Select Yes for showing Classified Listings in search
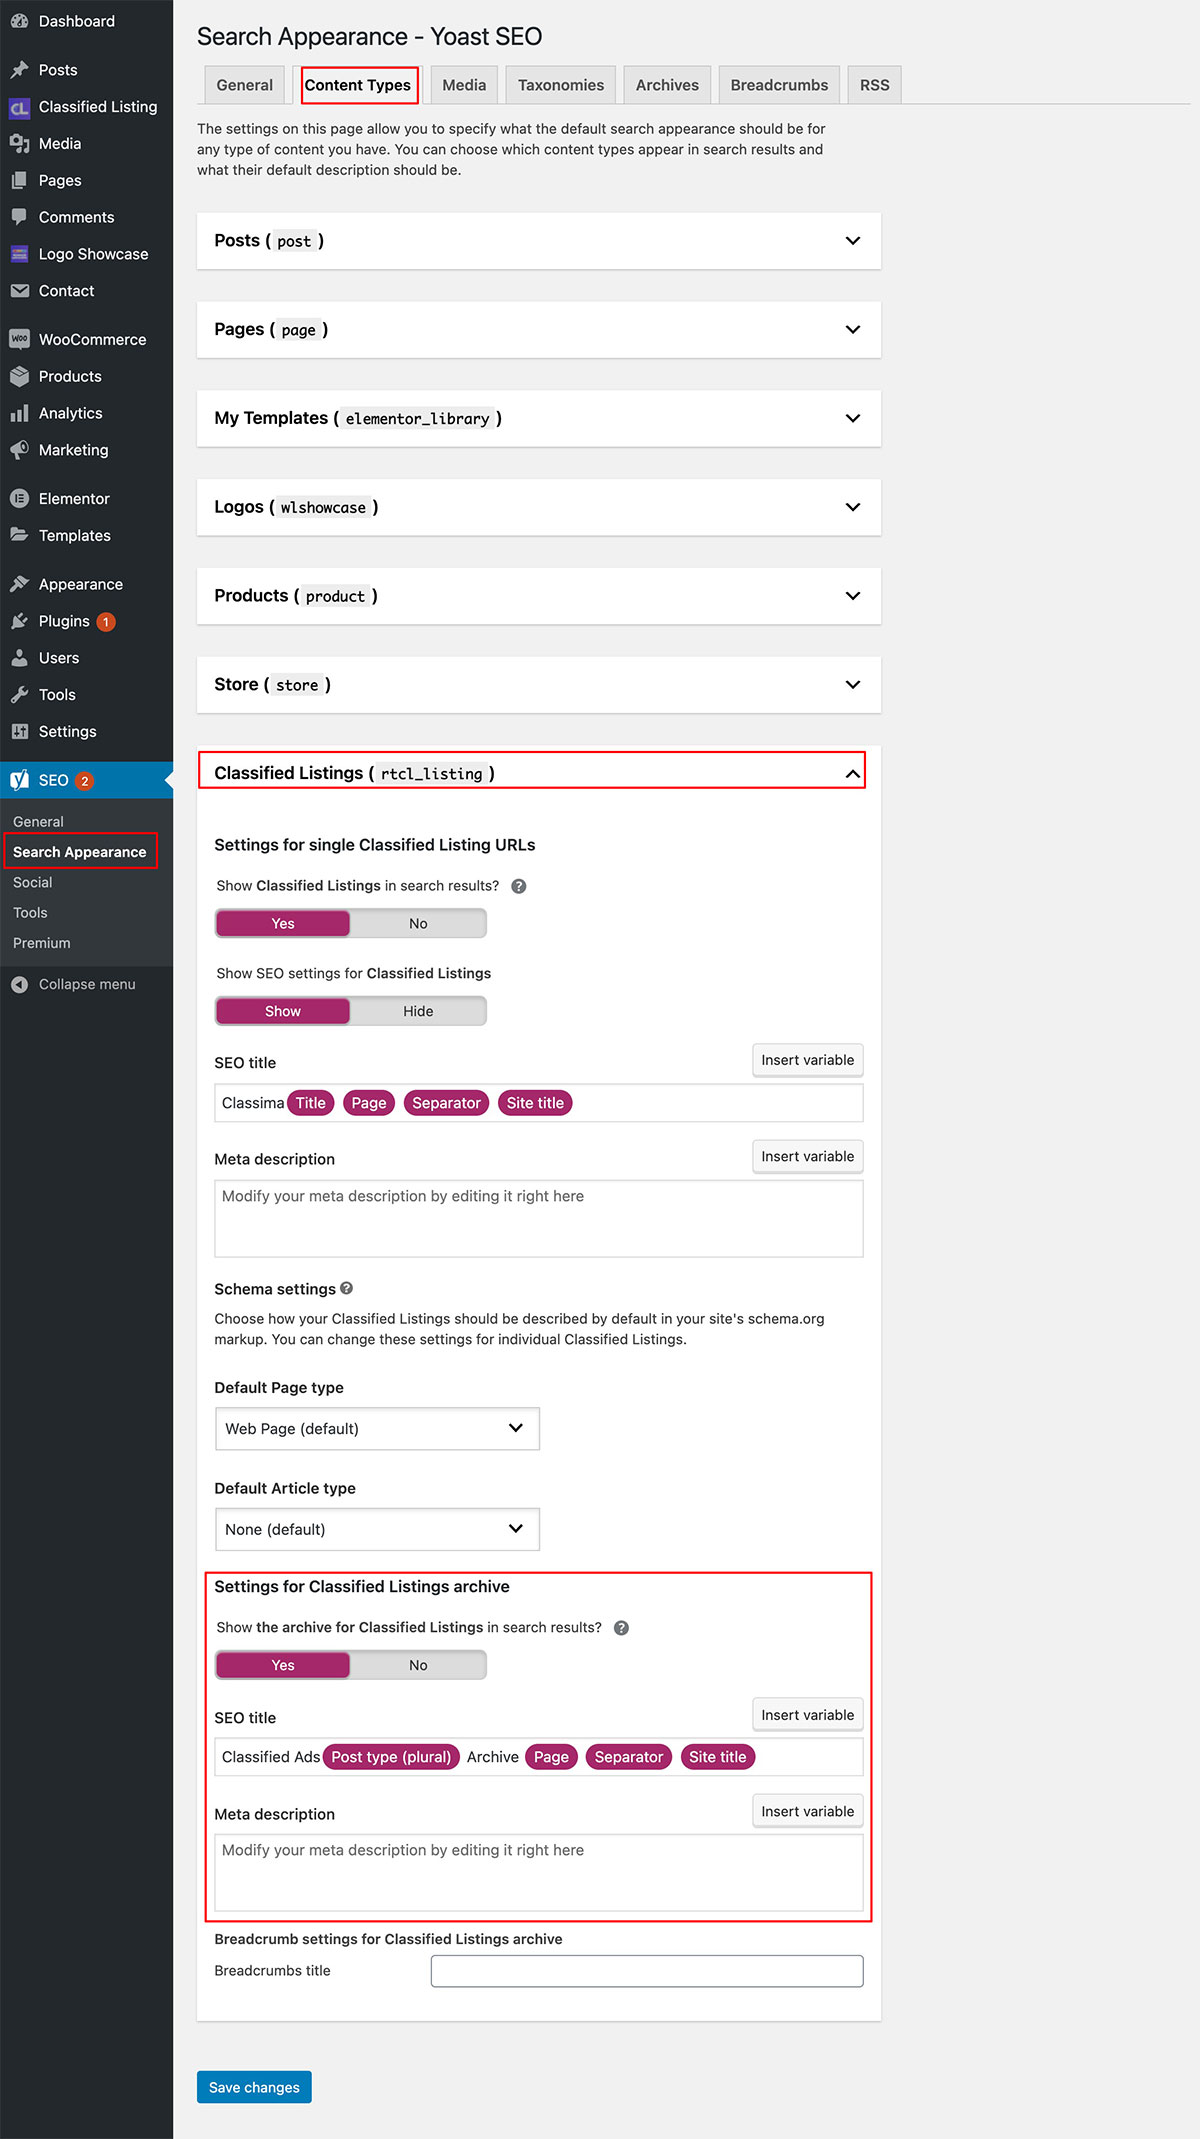 283,924
